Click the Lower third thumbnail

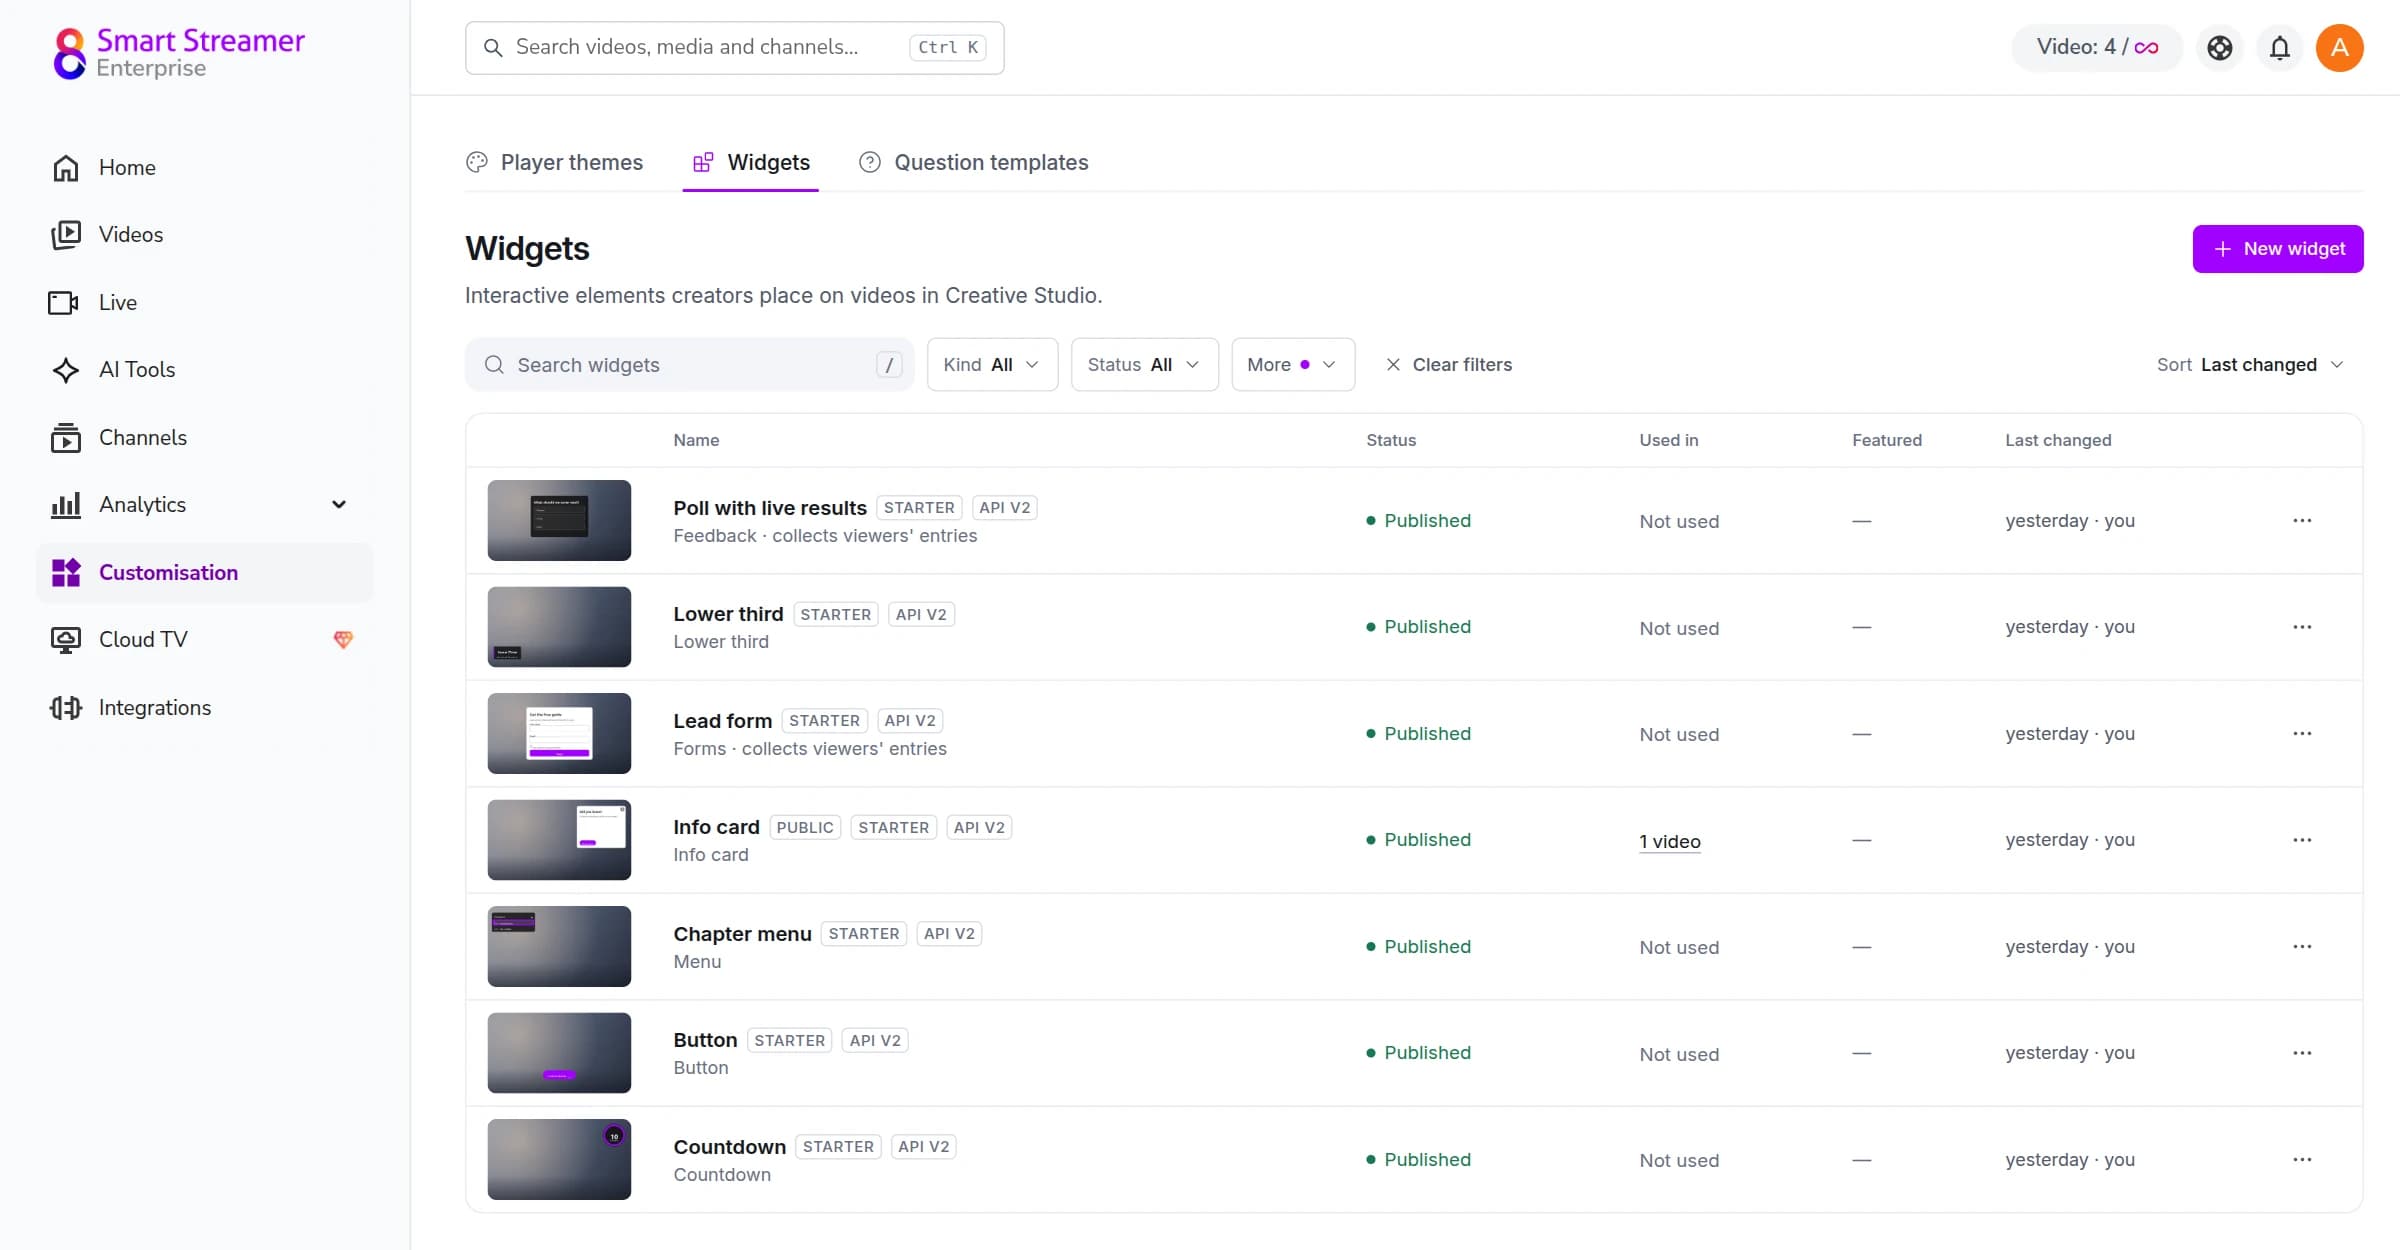(x=559, y=626)
